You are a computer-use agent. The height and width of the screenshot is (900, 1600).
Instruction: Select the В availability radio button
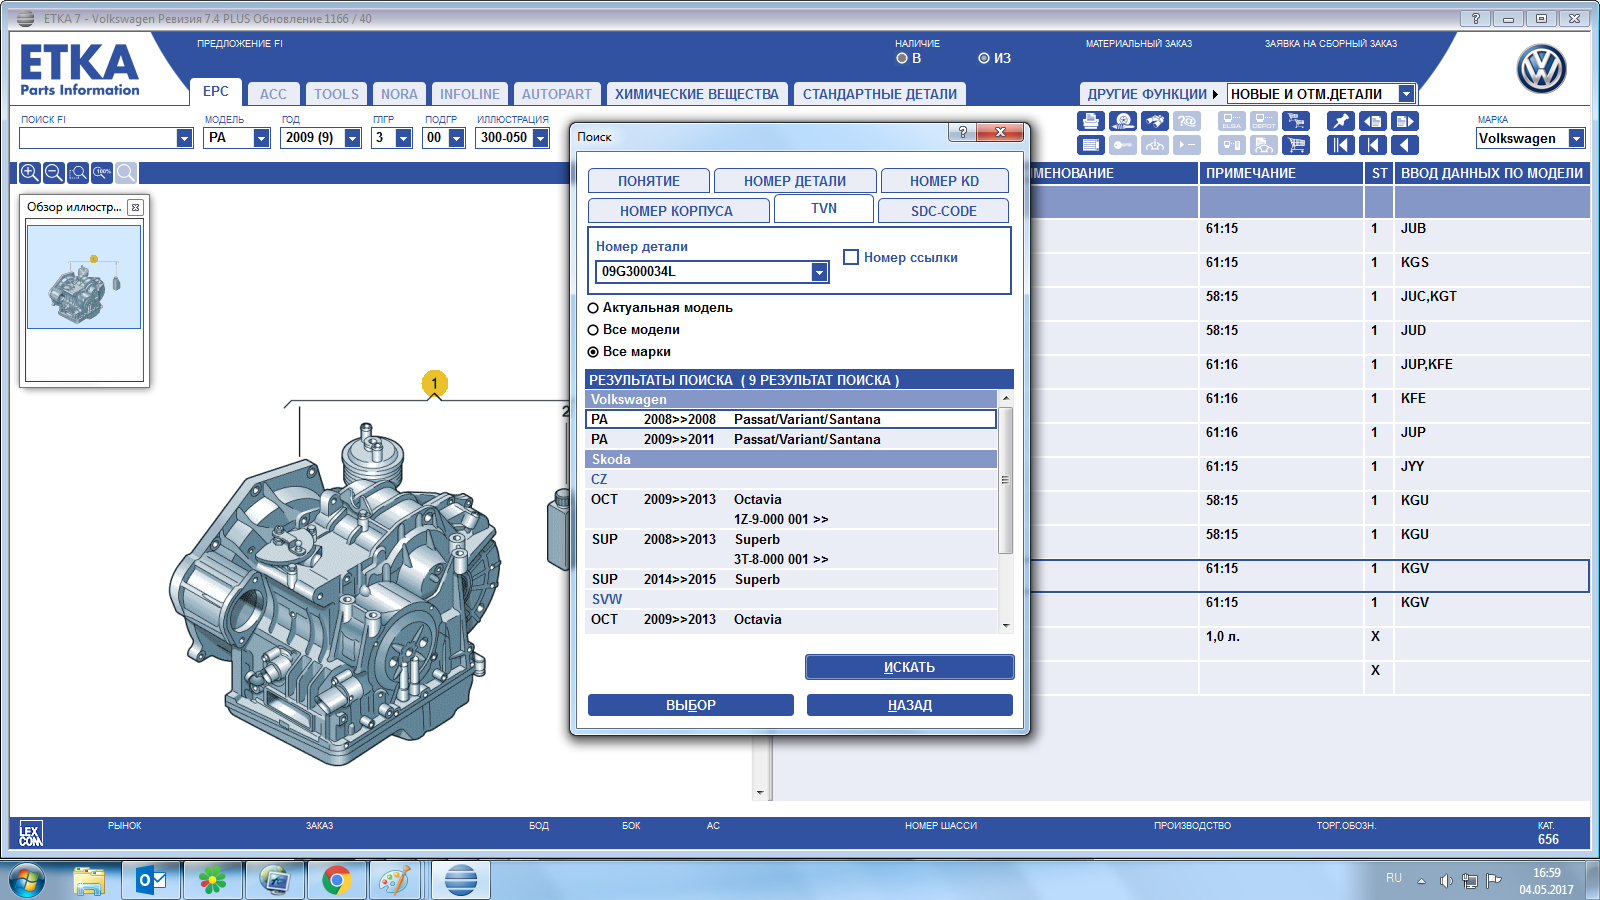click(x=902, y=58)
